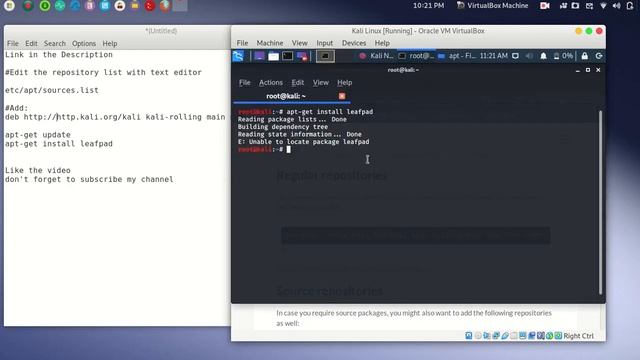Click the VirtualBox Machine item in top bar
Viewport: 640px width, 360px height.
tap(492, 6)
